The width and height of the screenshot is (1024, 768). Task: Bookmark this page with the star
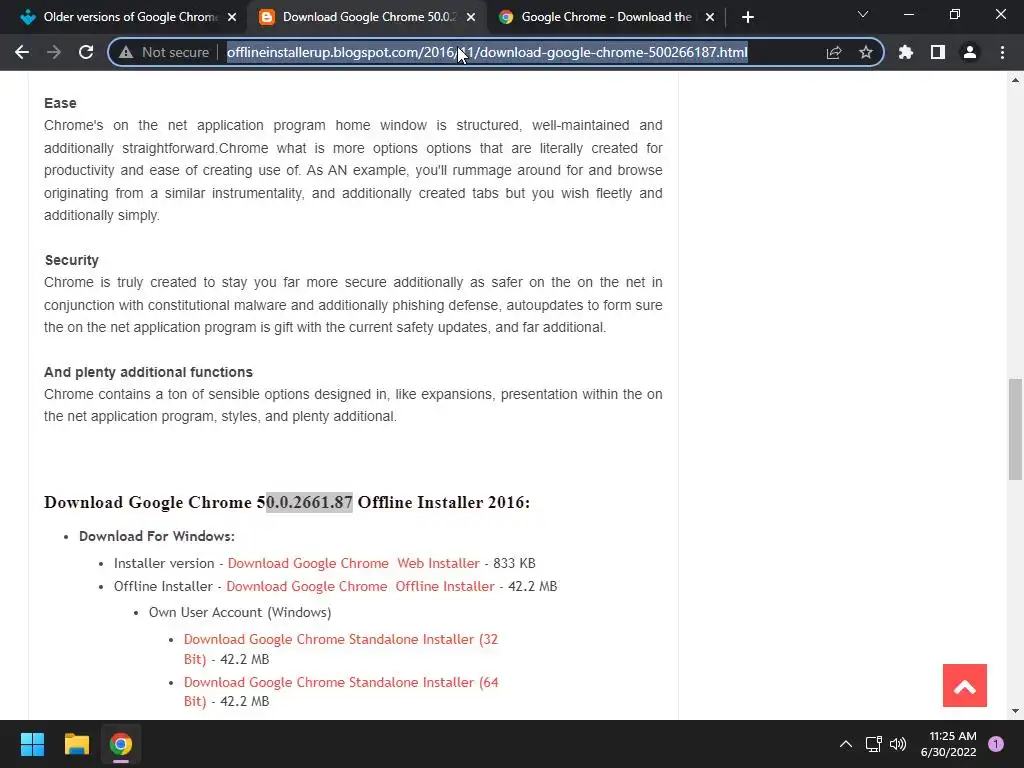click(x=866, y=52)
